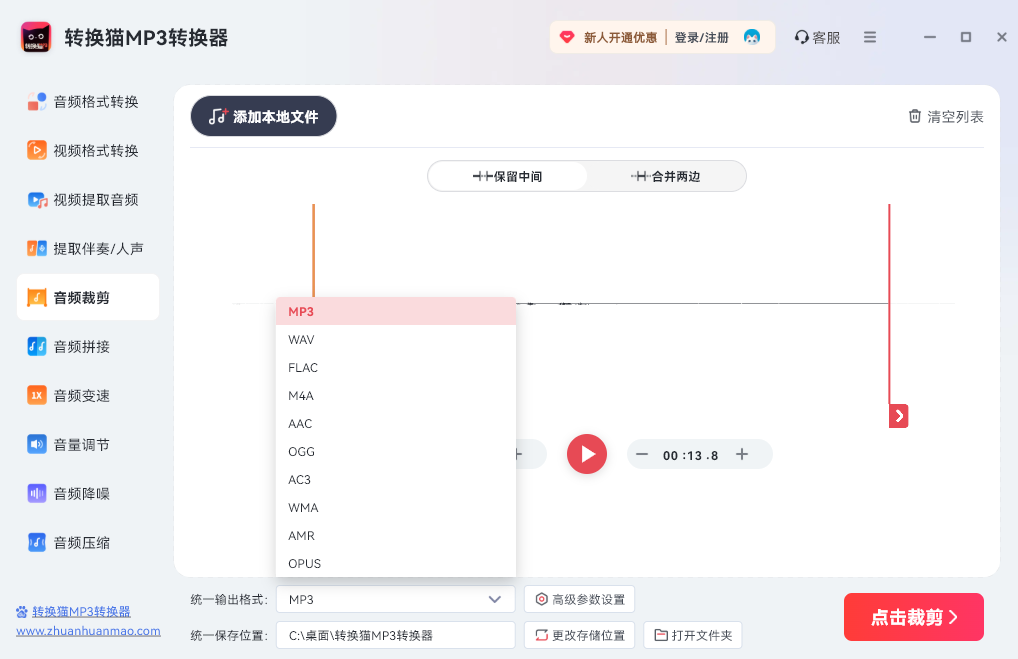Click the 统一保存位置 path input field
This screenshot has width=1018, height=659.
(395, 634)
